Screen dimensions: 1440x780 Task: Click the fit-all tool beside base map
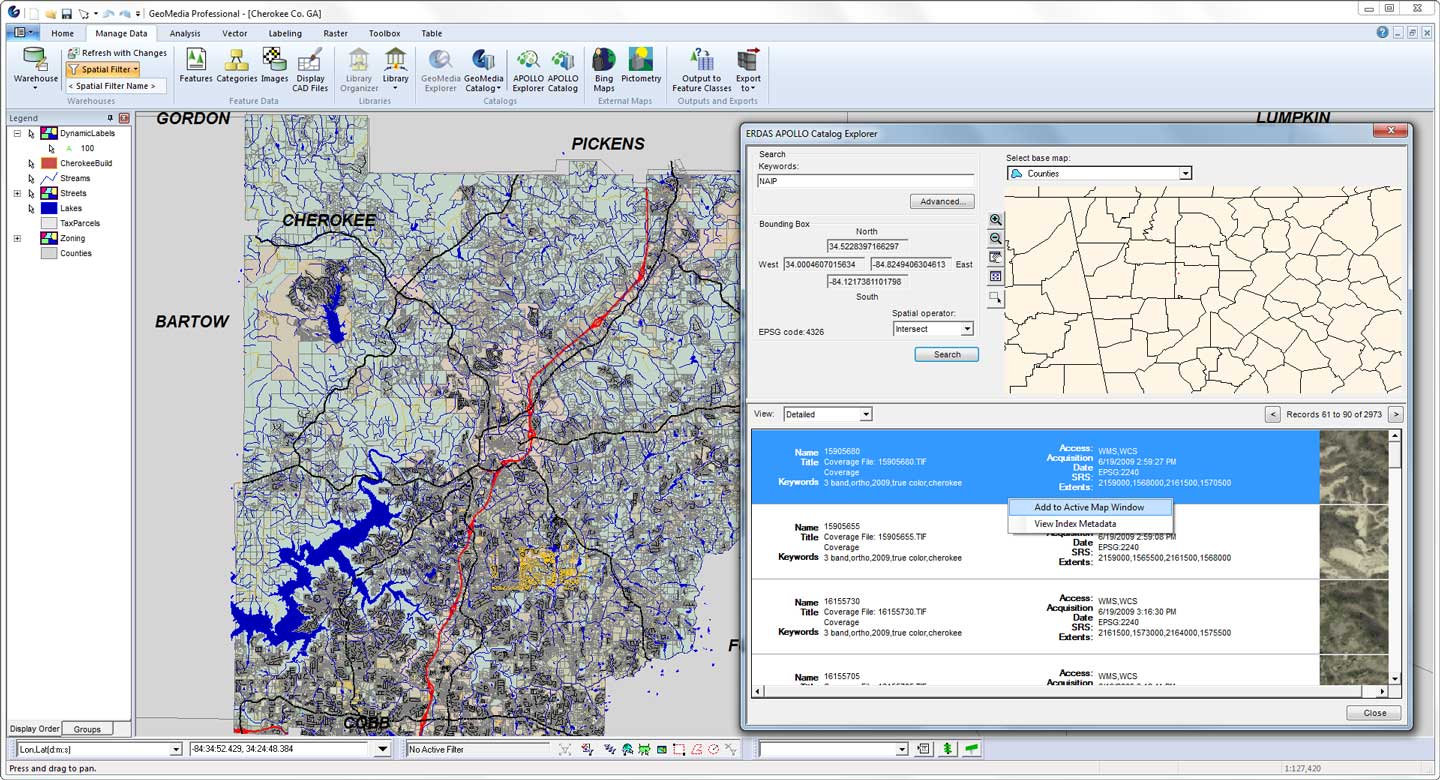click(995, 277)
